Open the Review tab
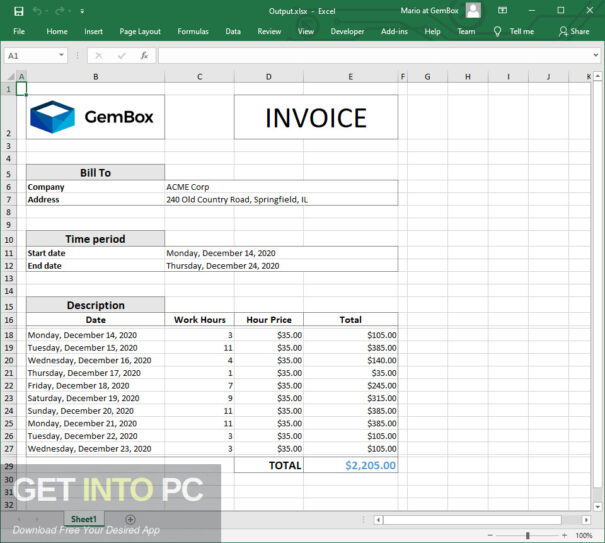 tap(269, 31)
